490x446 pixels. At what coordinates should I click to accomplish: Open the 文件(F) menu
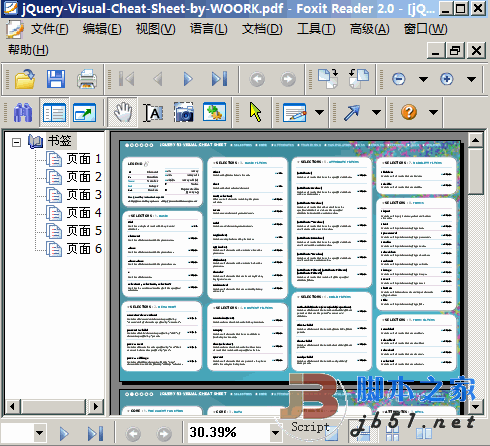[50, 29]
